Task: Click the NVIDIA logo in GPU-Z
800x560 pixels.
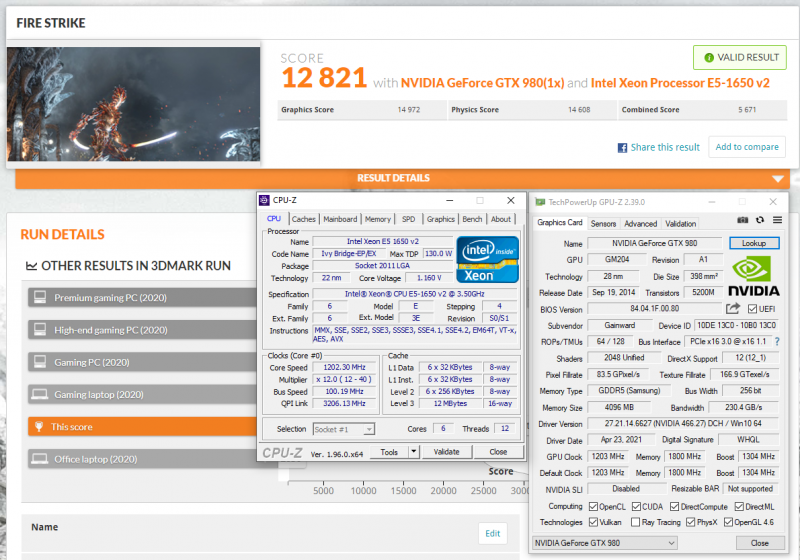Action: 753,276
